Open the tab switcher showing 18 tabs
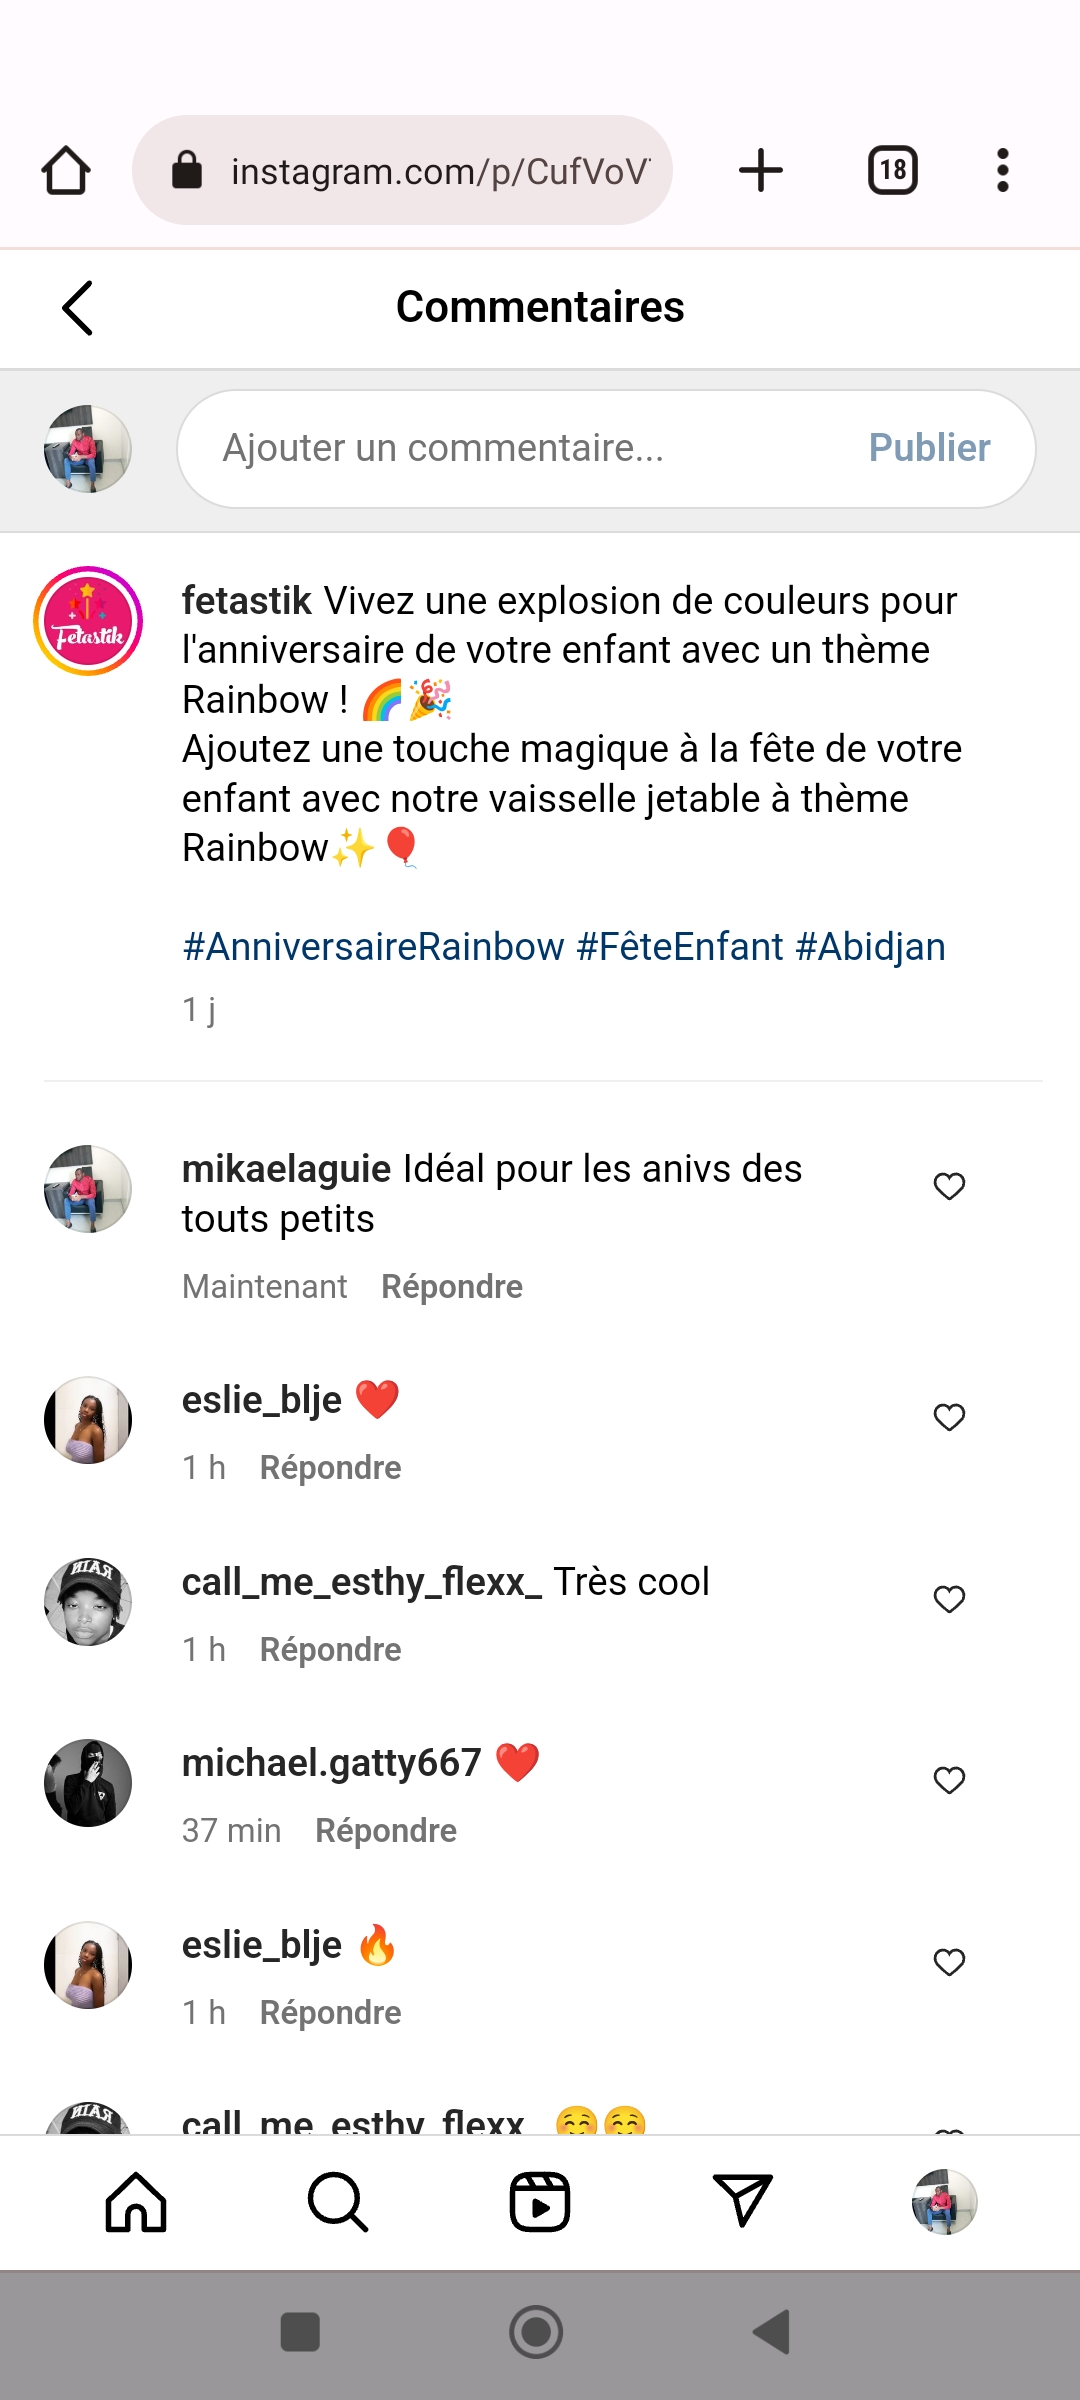The width and height of the screenshot is (1080, 2400). coord(892,170)
